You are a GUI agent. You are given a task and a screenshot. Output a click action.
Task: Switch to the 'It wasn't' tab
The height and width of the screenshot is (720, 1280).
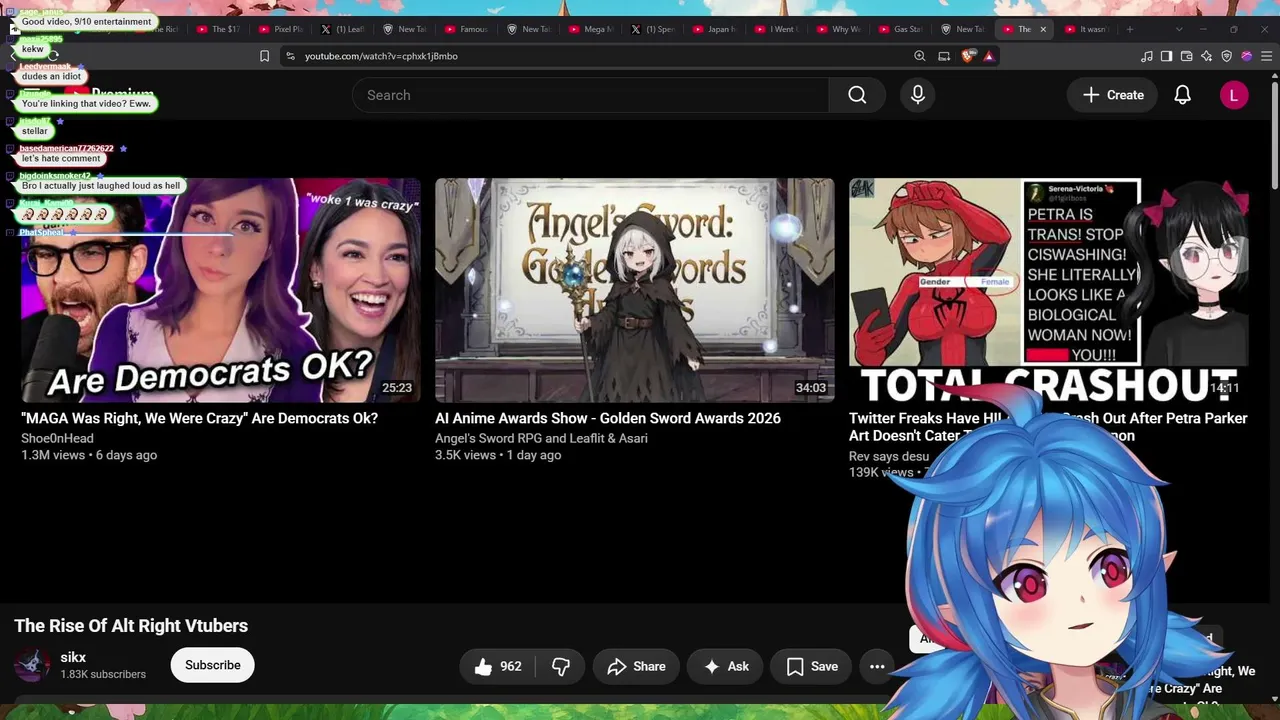1087,29
